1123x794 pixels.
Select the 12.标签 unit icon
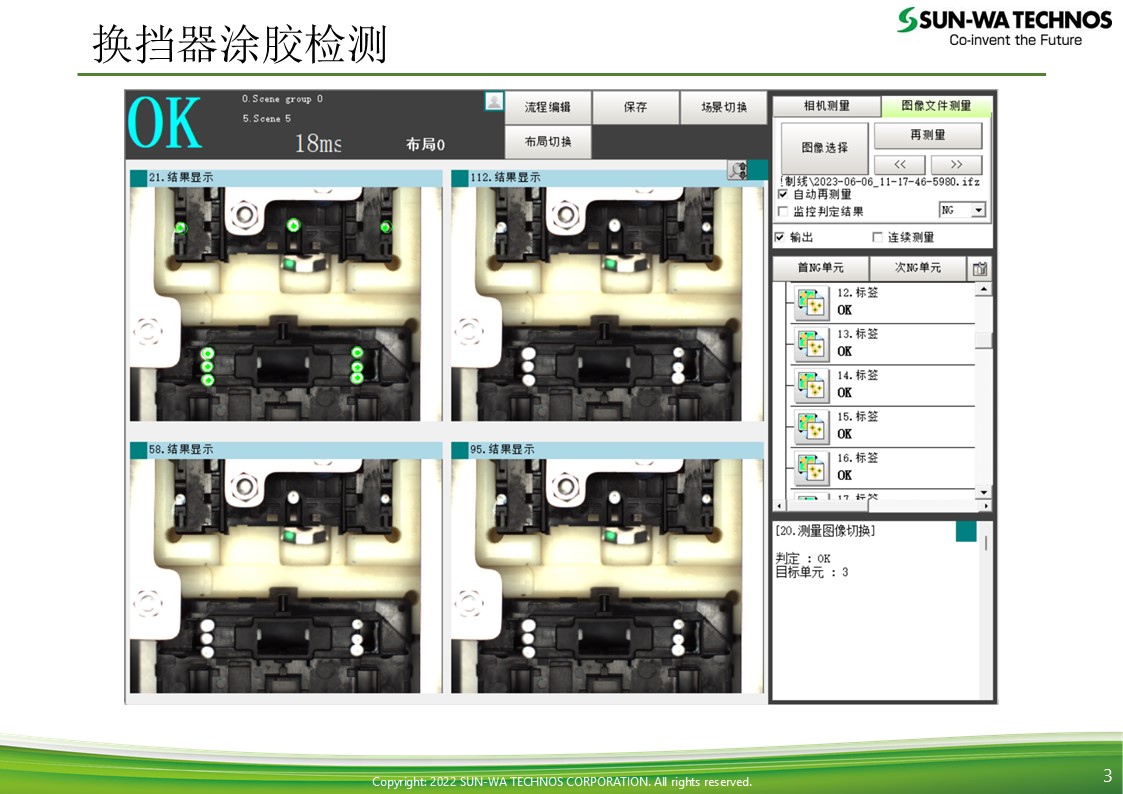click(x=810, y=302)
